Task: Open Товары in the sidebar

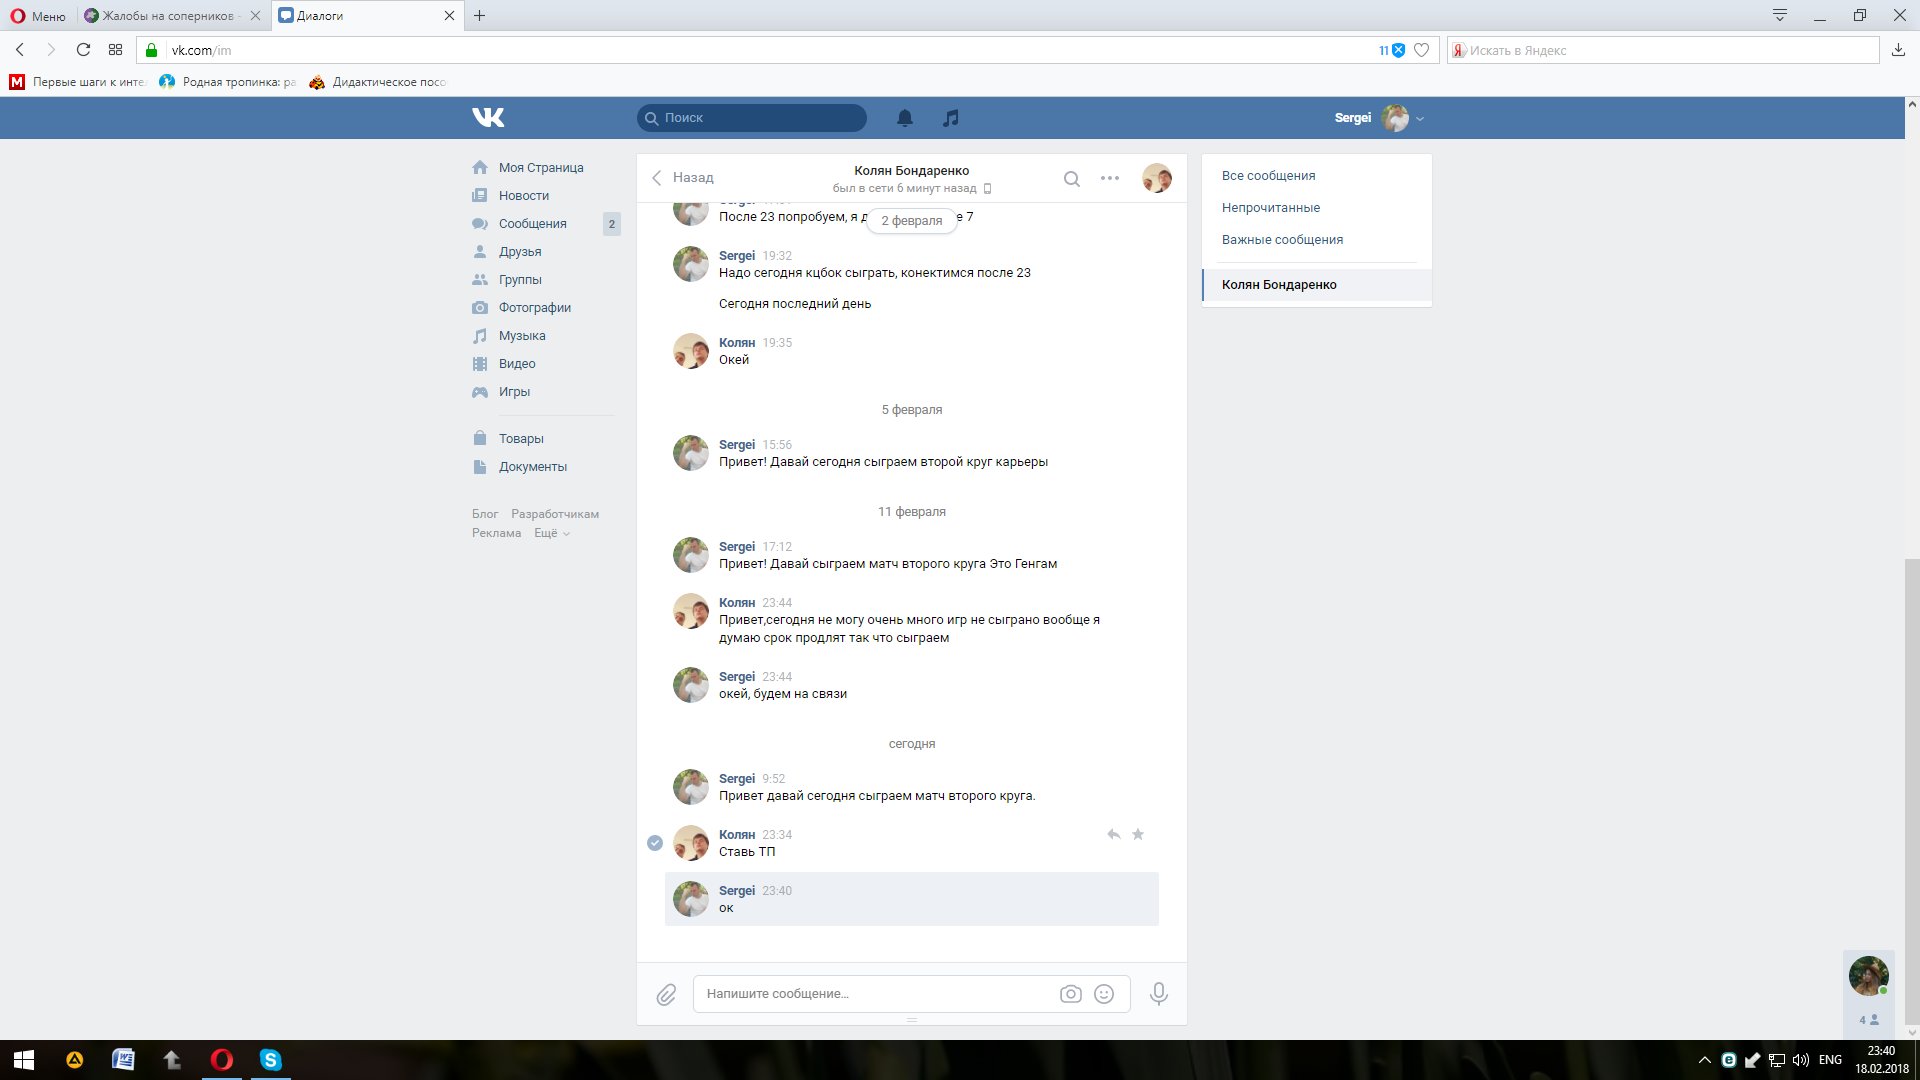Action: click(521, 439)
